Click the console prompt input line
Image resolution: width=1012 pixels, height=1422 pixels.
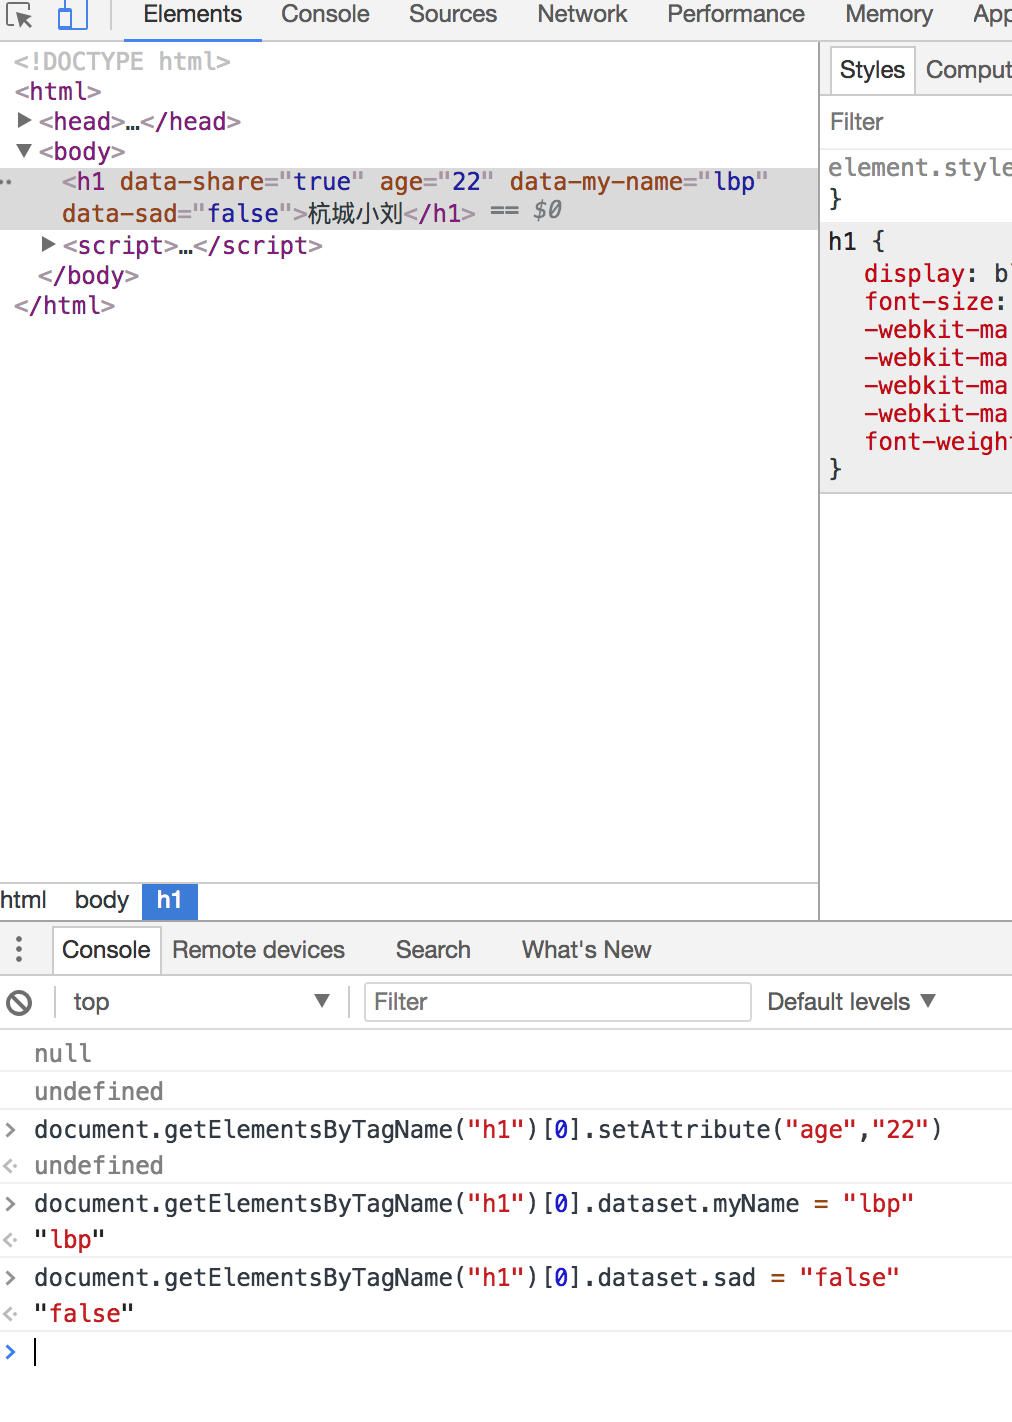pyautogui.click(x=520, y=1352)
